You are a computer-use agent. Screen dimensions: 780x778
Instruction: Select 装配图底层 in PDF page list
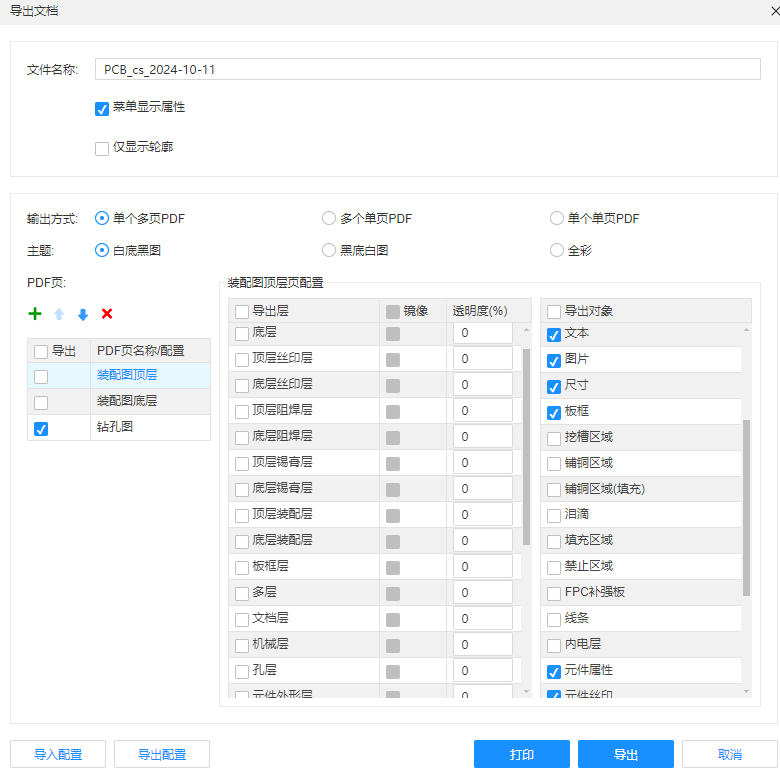127,401
